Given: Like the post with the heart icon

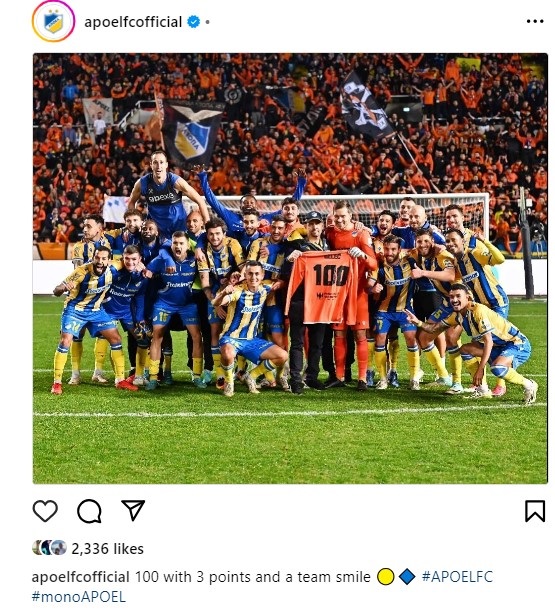Looking at the screenshot, I should [x=45, y=511].
